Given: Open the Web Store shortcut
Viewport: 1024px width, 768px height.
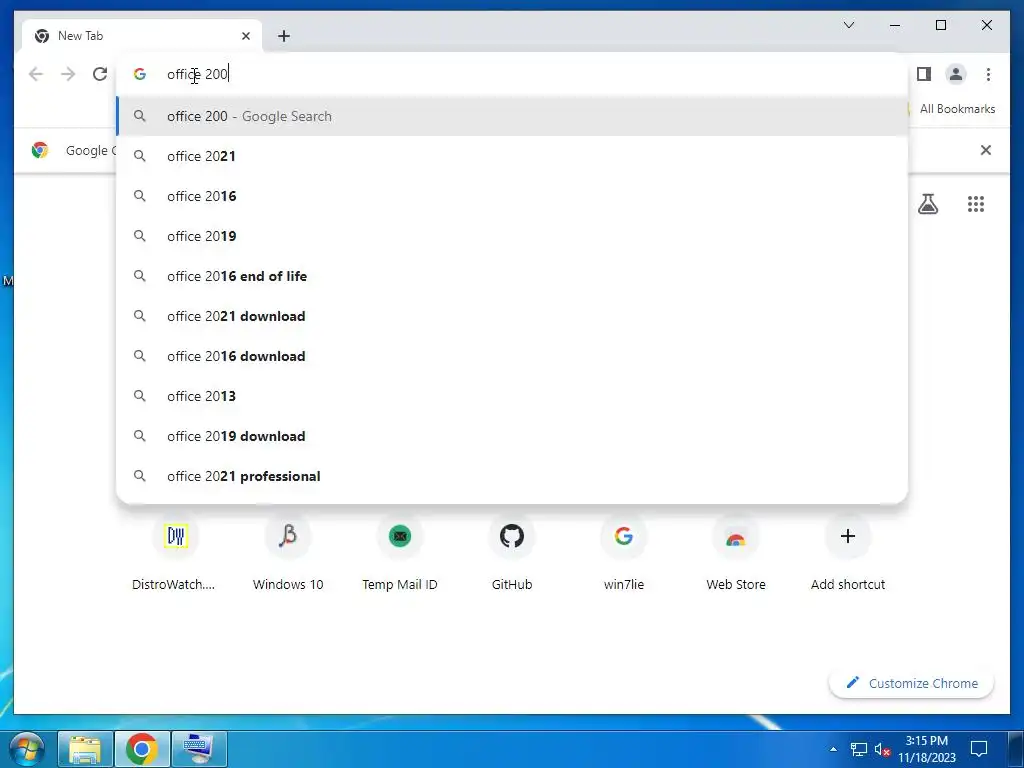Looking at the screenshot, I should click(736, 554).
